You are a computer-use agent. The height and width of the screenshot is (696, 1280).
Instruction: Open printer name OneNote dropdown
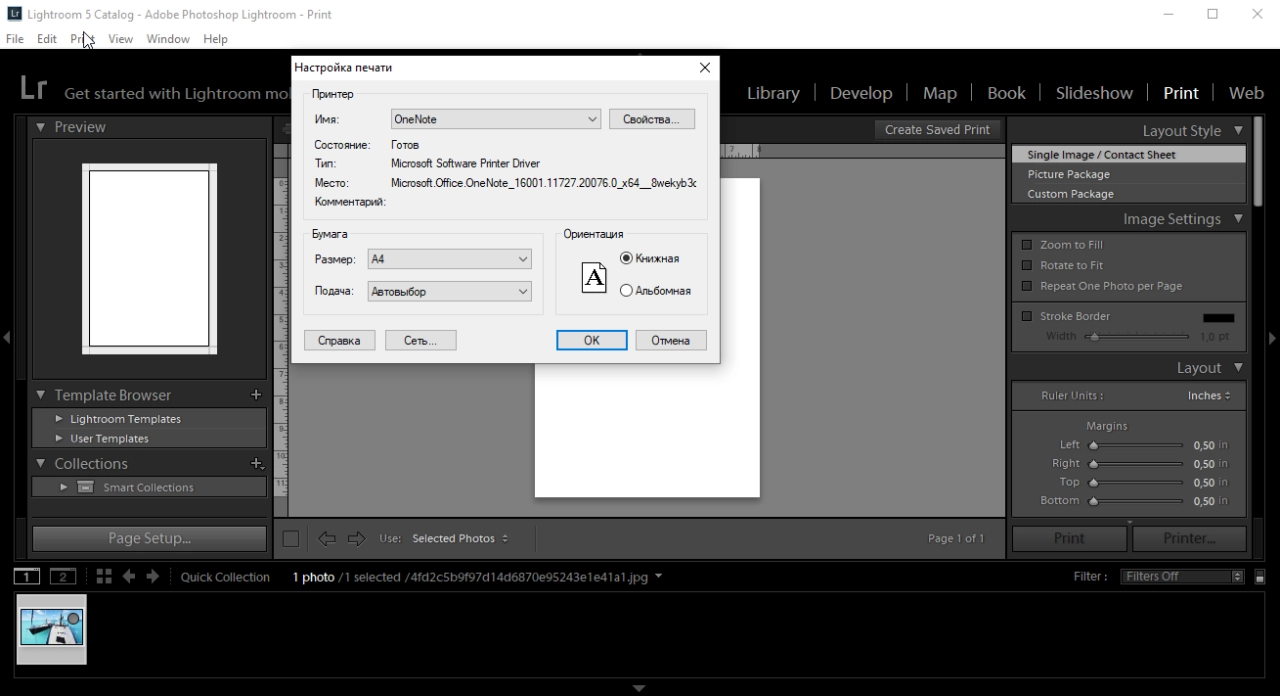tap(495, 119)
